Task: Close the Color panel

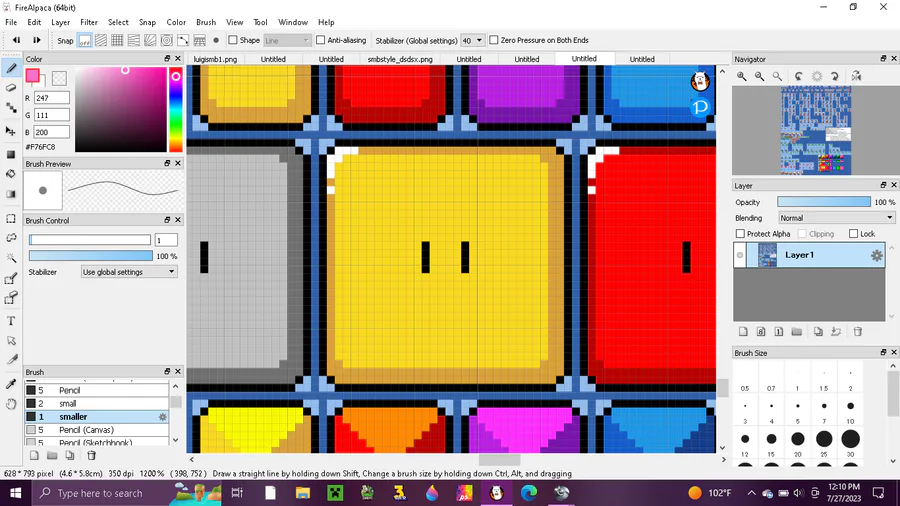Action: (x=178, y=59)
